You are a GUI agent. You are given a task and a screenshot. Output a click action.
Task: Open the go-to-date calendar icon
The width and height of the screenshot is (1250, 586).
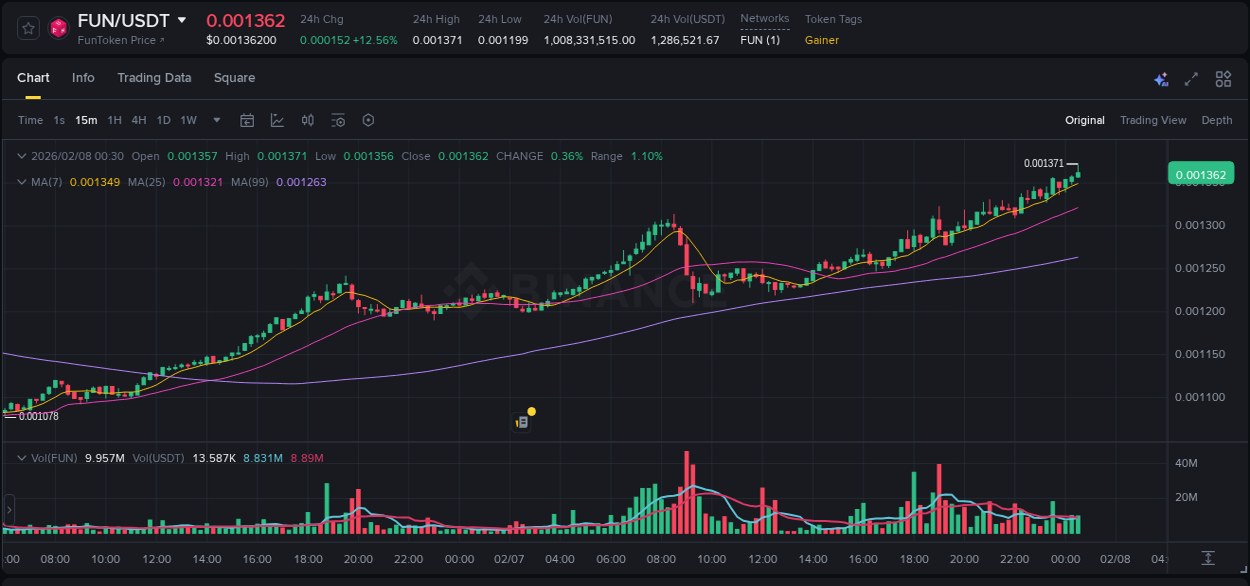(247, 120)
